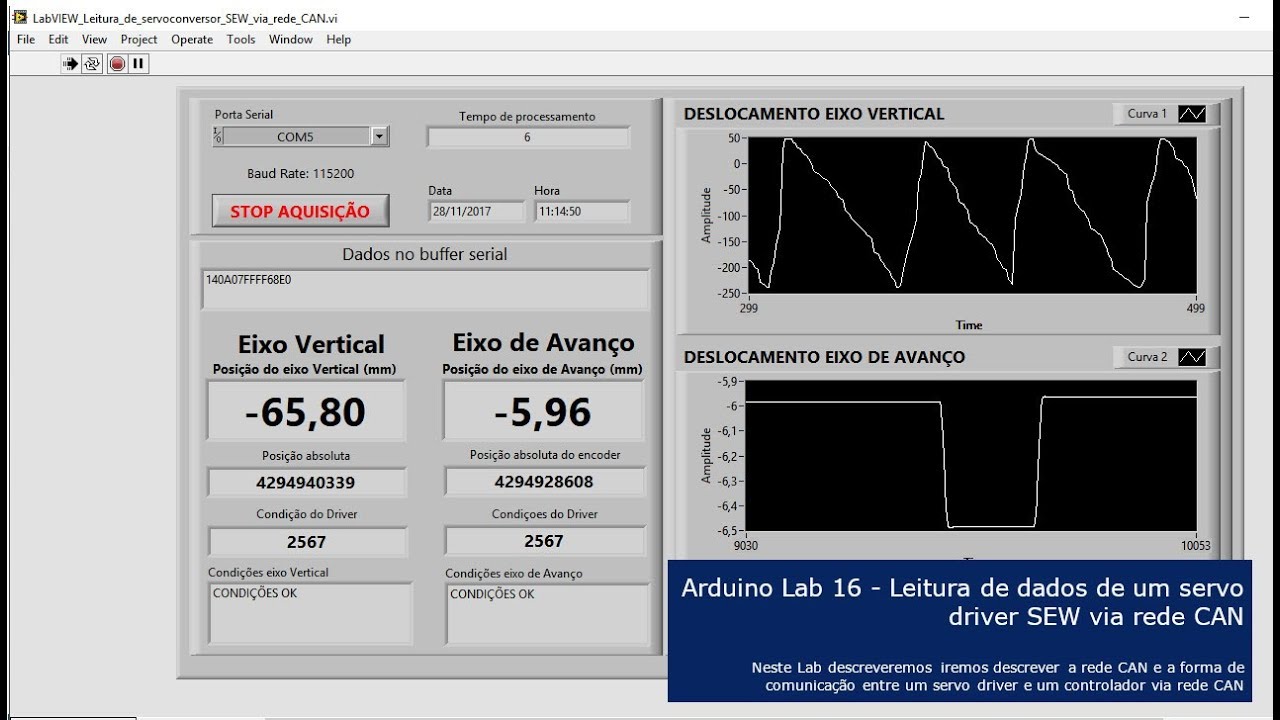Click the Eixo Vertical position value -65,80
This screenshot has height=720, width=1280.
tap(306, 411)
